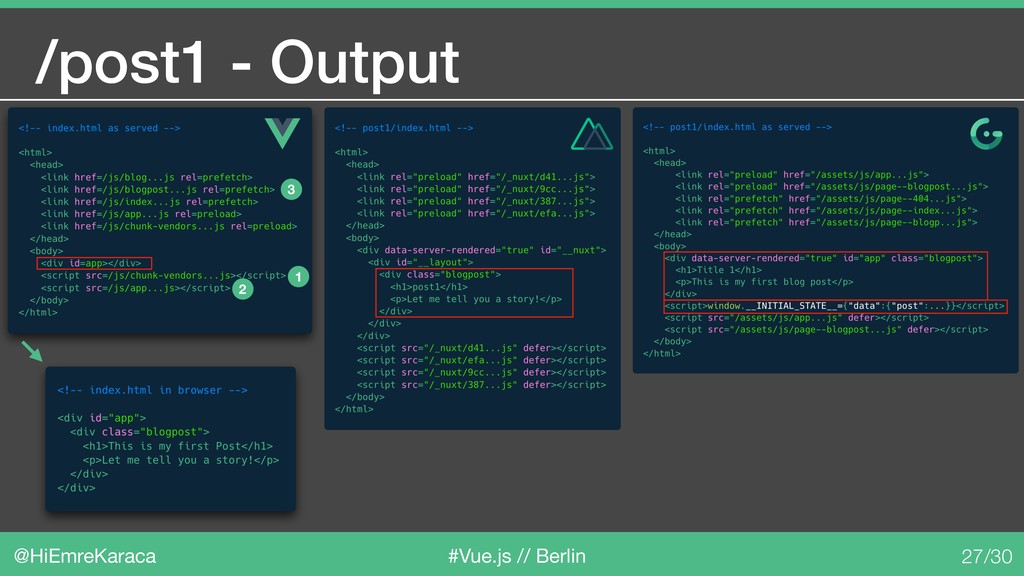
Task: Click the '<h1>Title 1</h1>' line
Action: [x=718, y=270]
